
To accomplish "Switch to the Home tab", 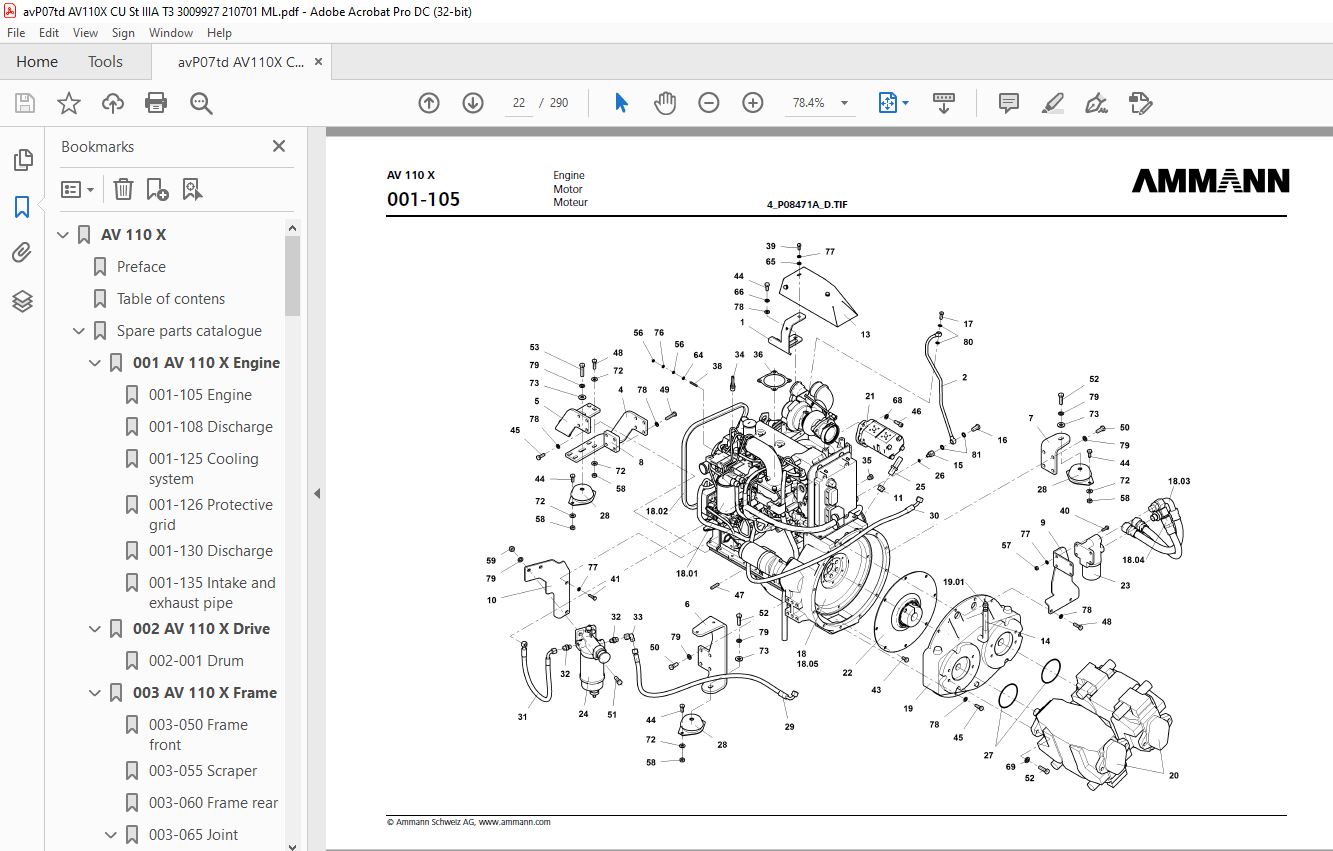I will (37, 62).
